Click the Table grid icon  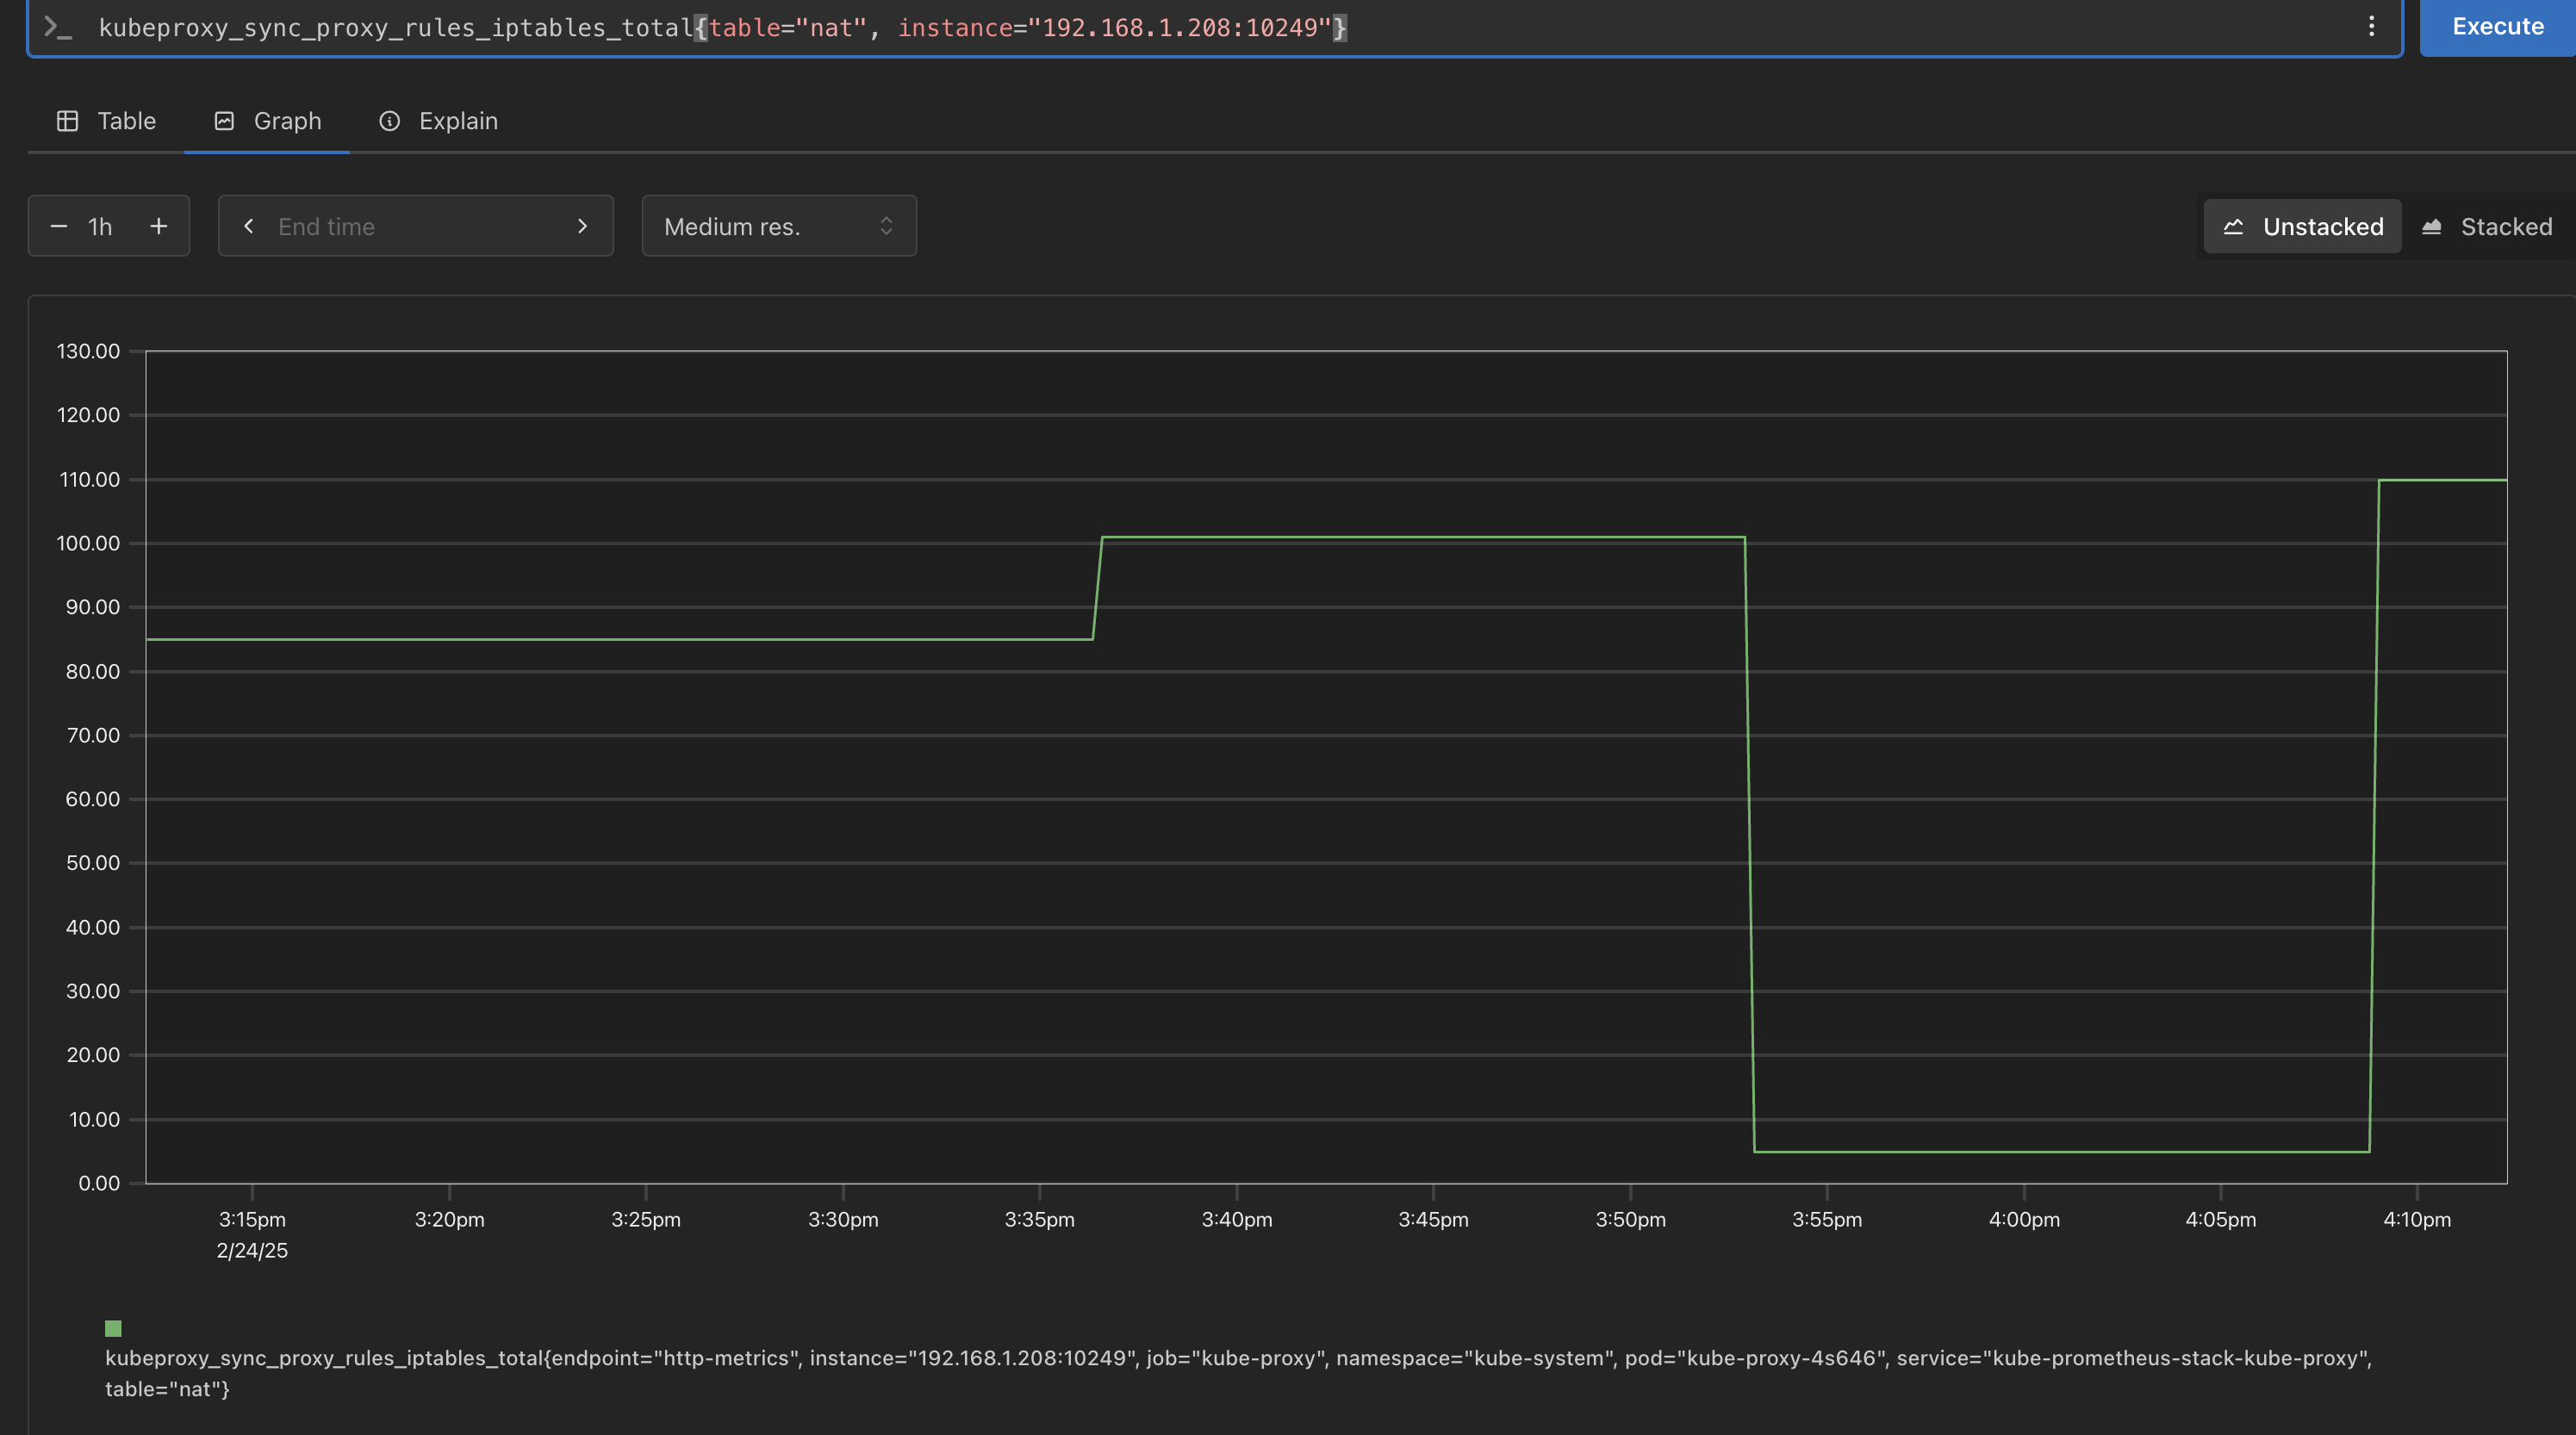[x=67, y=121]
